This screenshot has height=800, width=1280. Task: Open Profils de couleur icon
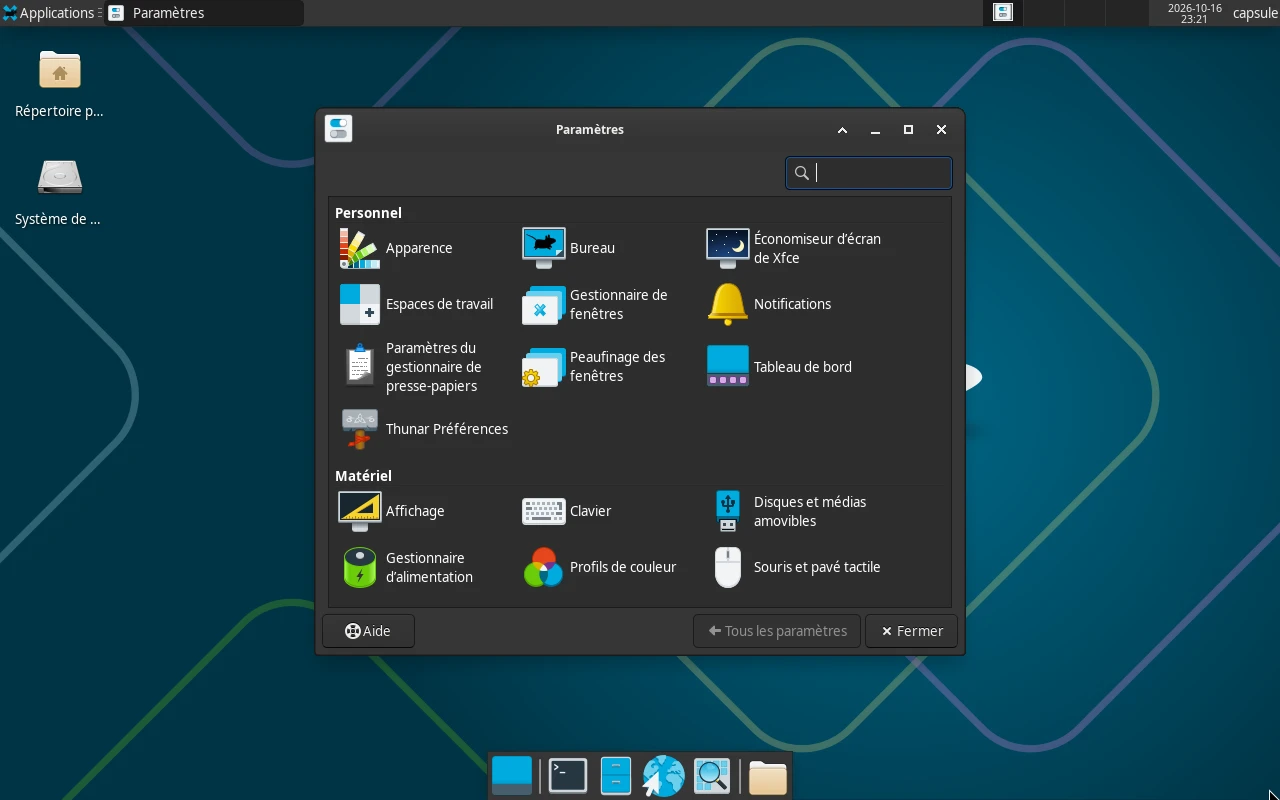coord(544,567)
